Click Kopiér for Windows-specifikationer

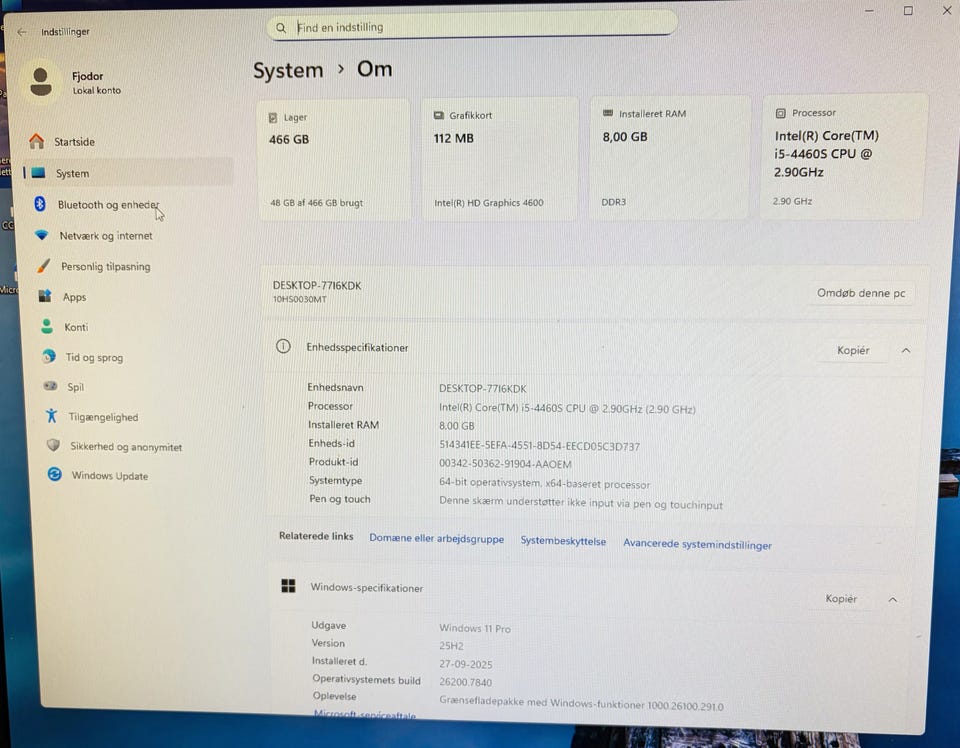(x=841, y=599)
